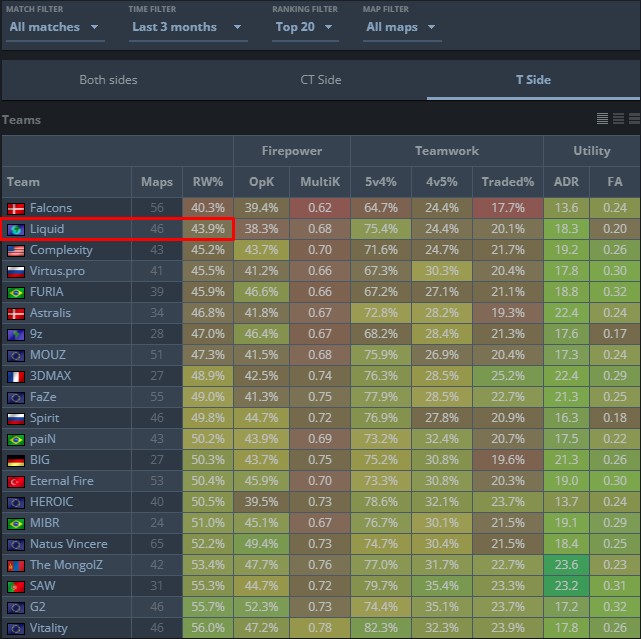
Task: Select the medium table density icon
Action: (x=618, y=119)
